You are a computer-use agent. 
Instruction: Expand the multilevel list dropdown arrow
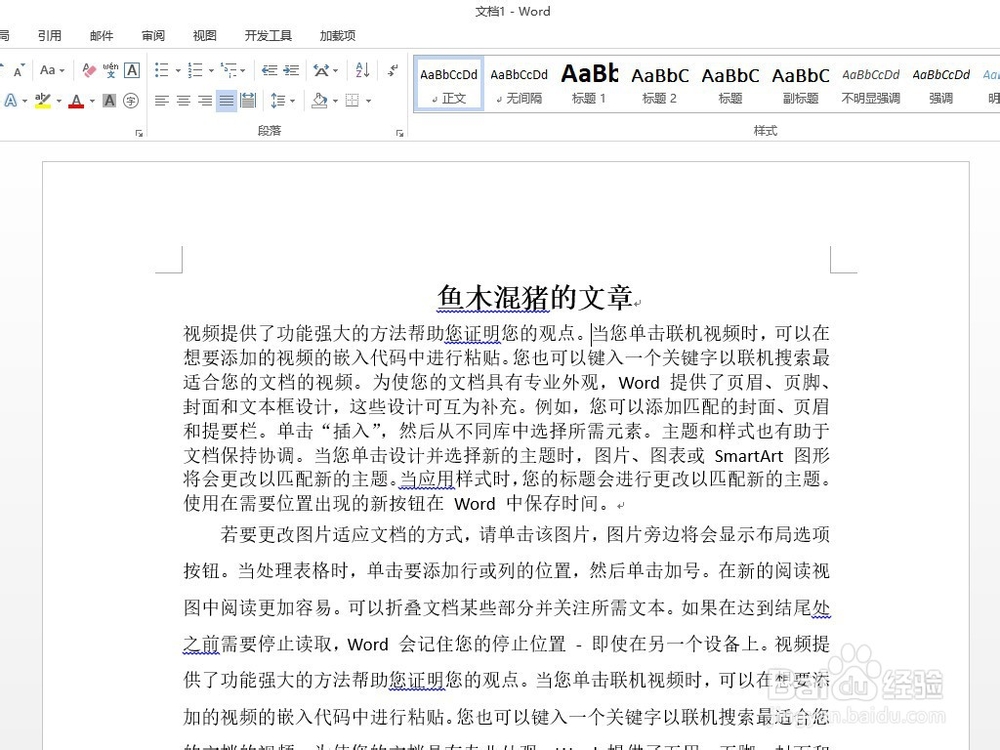pyautogui.click(x=243, y=70)
